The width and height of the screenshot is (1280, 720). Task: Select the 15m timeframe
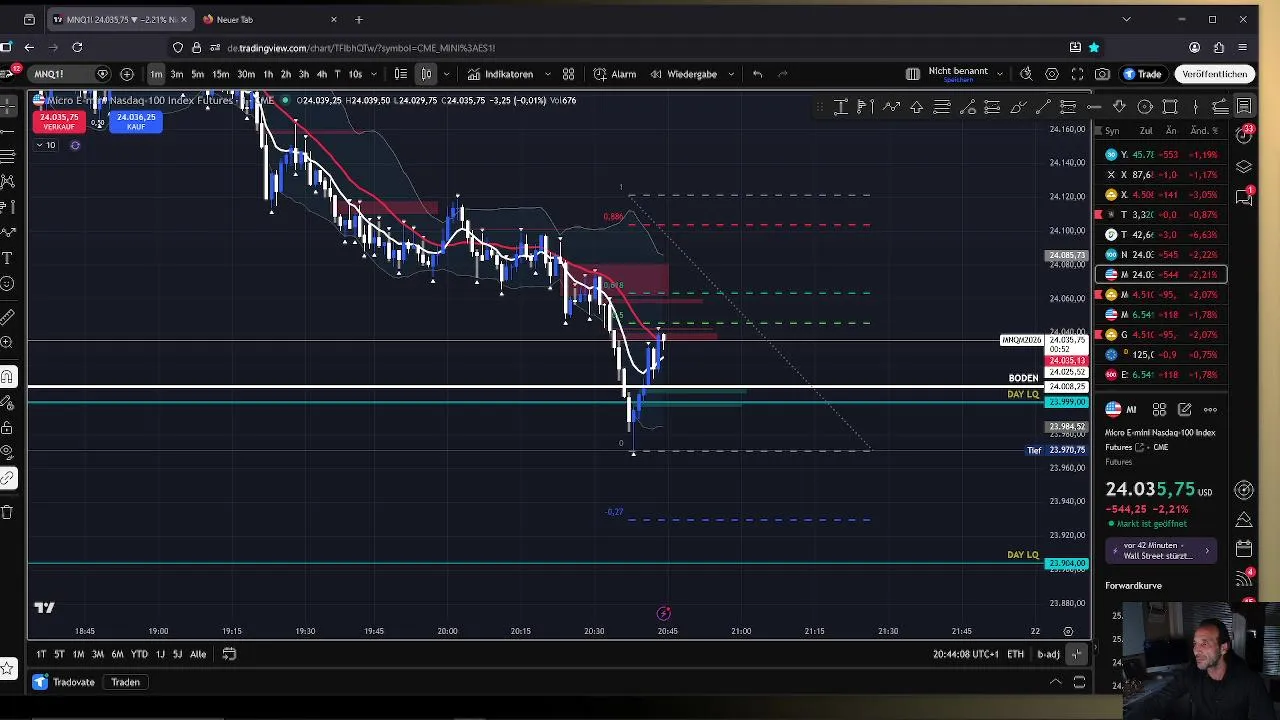coord(220,74)
